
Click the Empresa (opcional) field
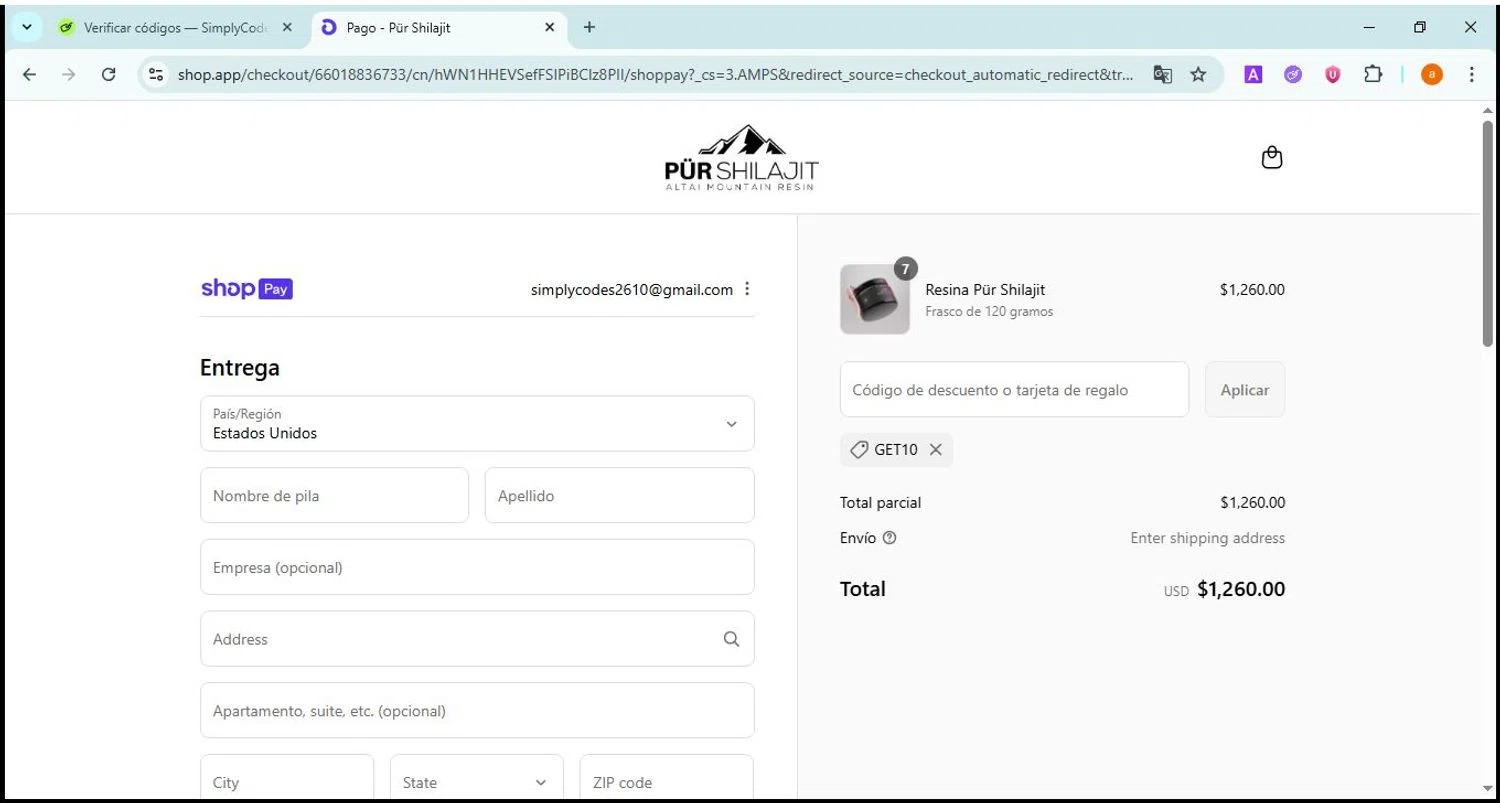pos(477,567)
